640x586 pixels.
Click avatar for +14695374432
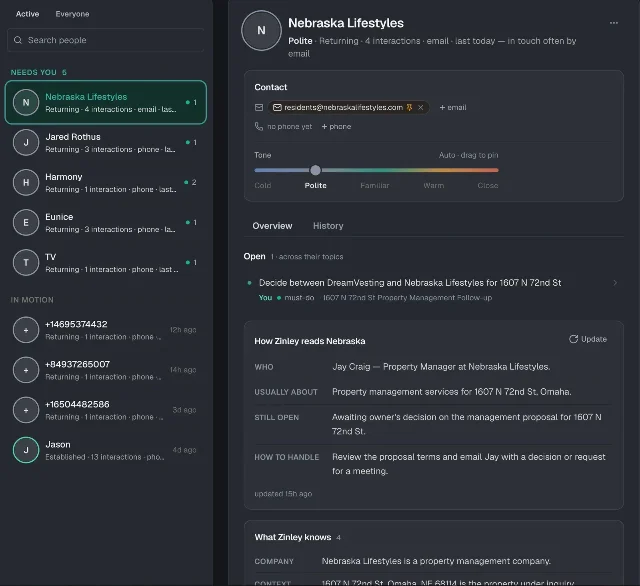[x=26, y=330]
